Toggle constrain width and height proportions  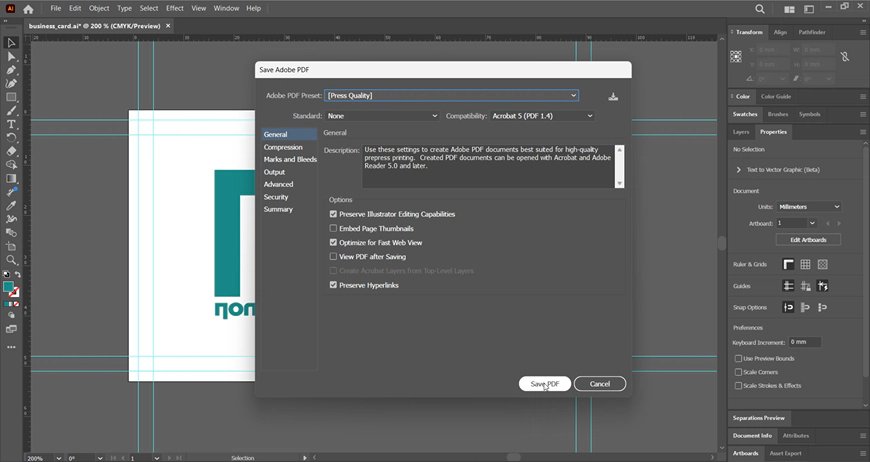coord(844,57)
